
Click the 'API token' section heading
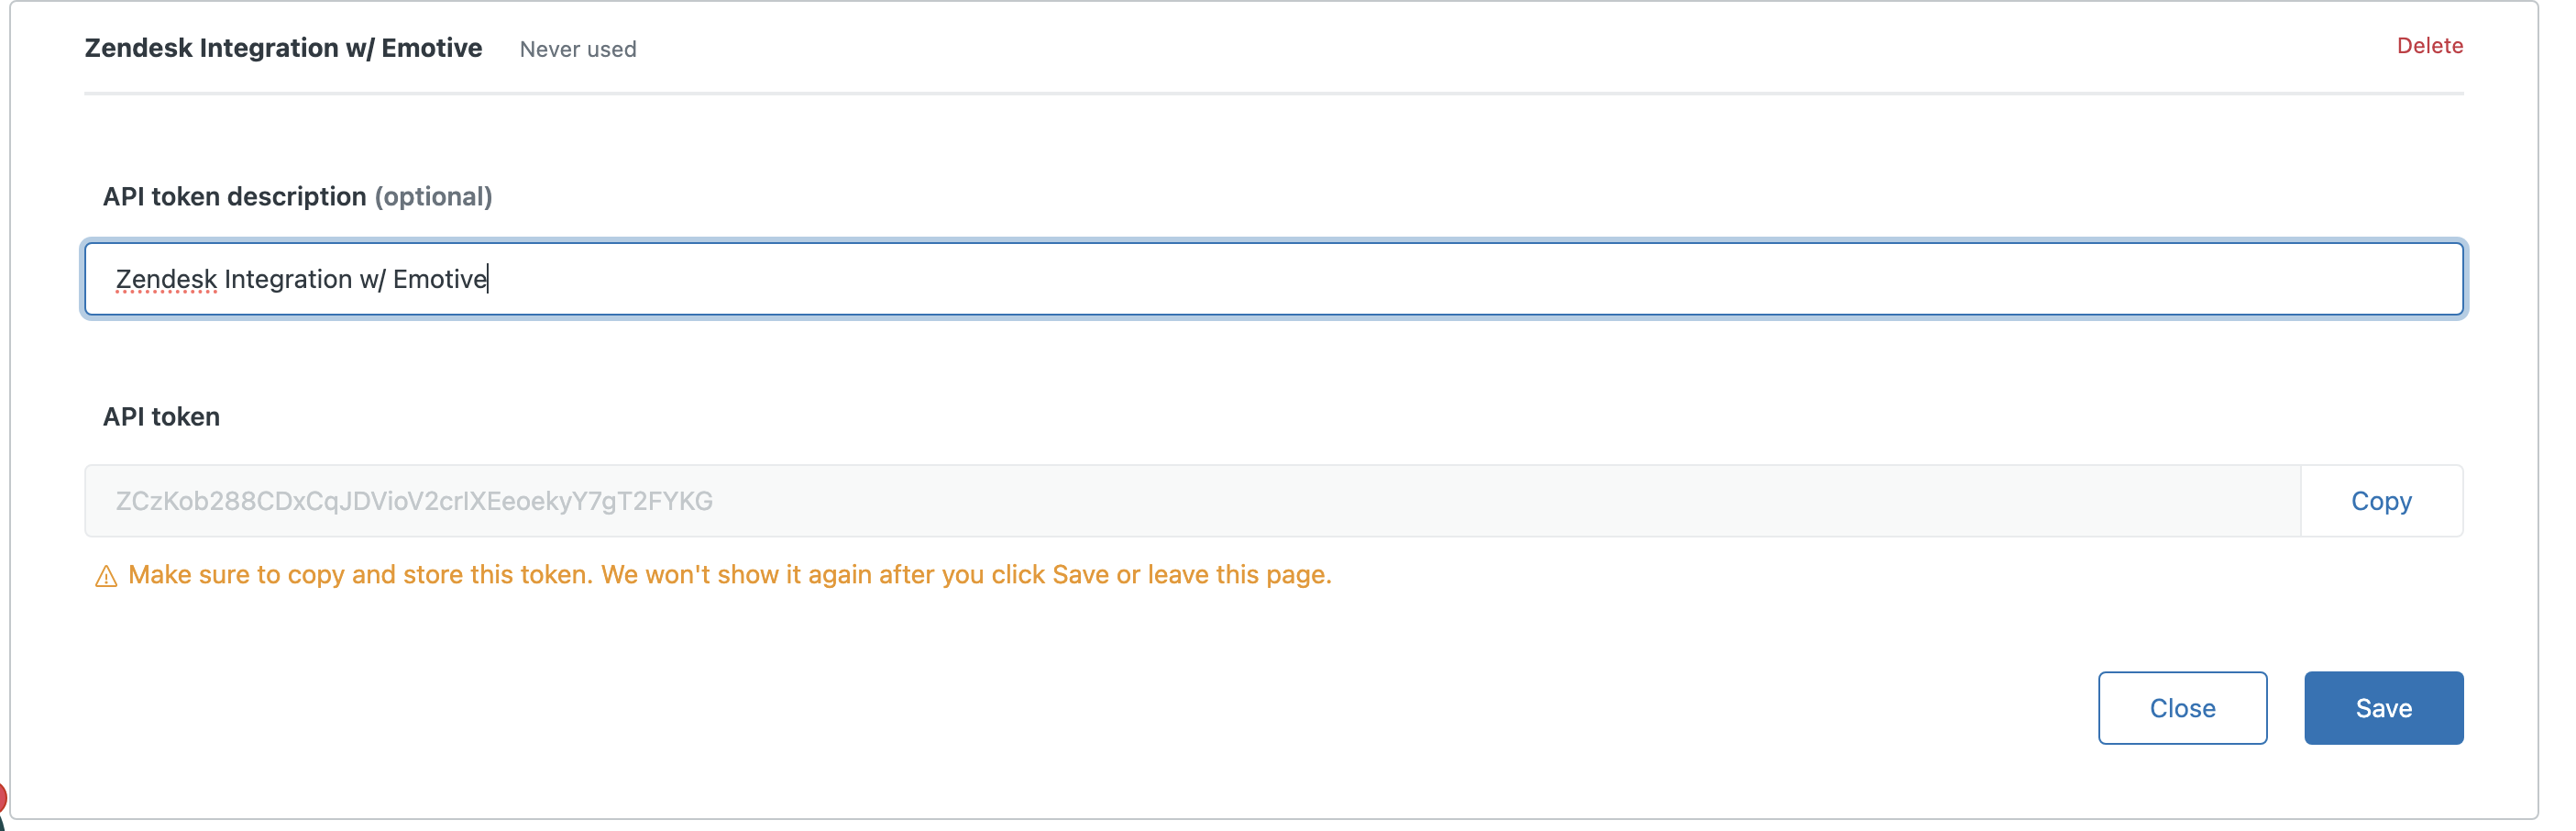[x=161, y=417]
